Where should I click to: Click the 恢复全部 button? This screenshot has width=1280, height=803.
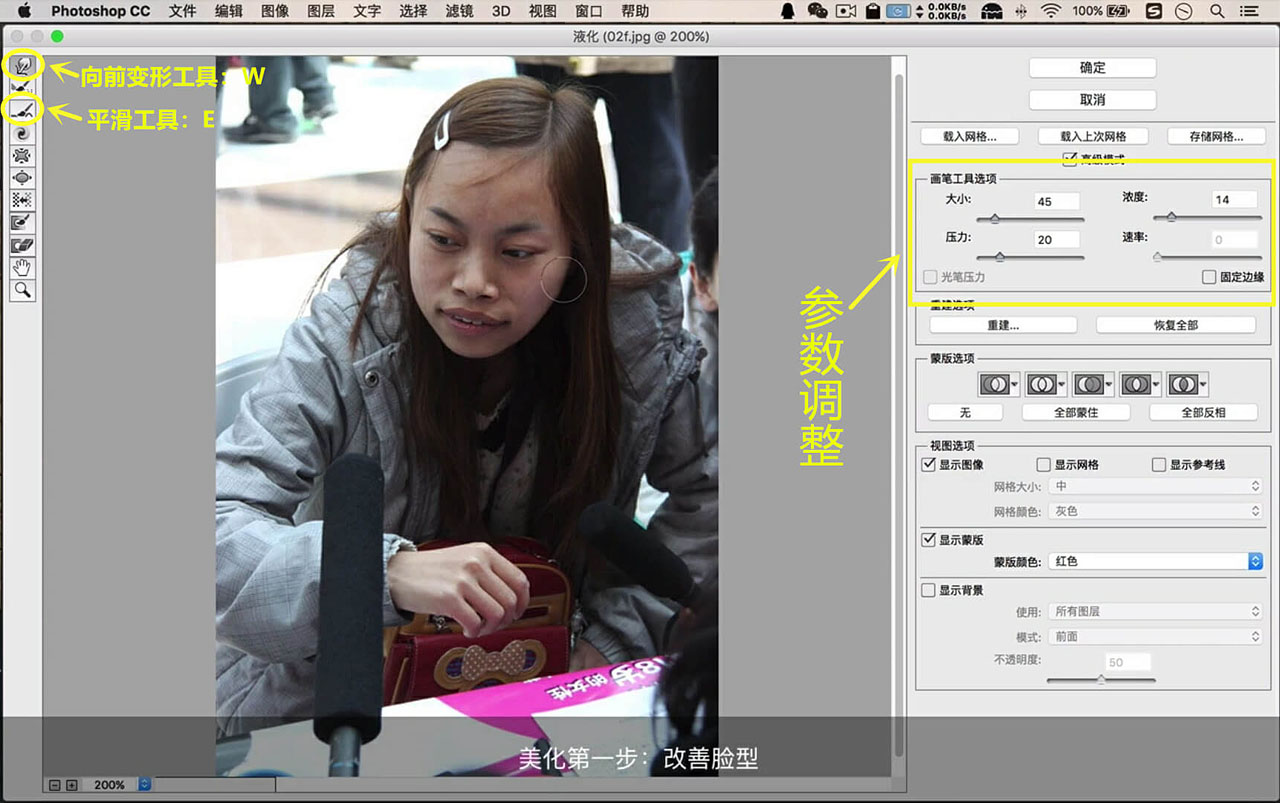(x=1176, y=325)
